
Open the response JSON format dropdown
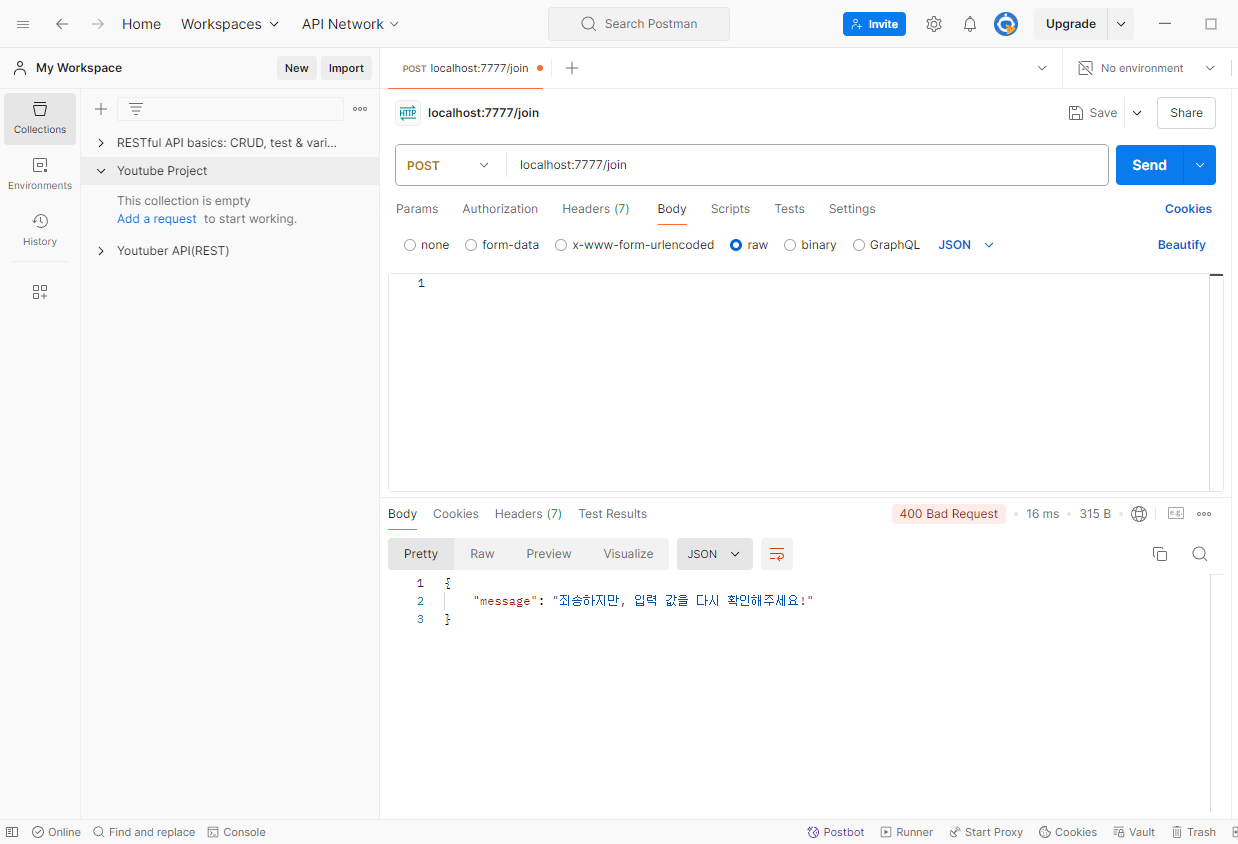(714, 554)
